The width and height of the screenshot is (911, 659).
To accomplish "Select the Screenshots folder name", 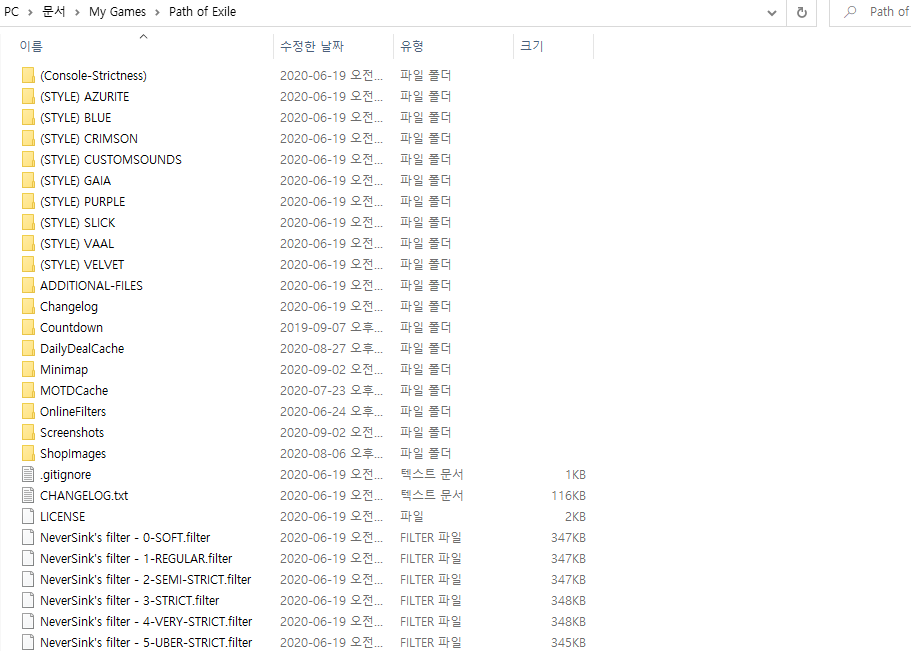I will 72,432.
